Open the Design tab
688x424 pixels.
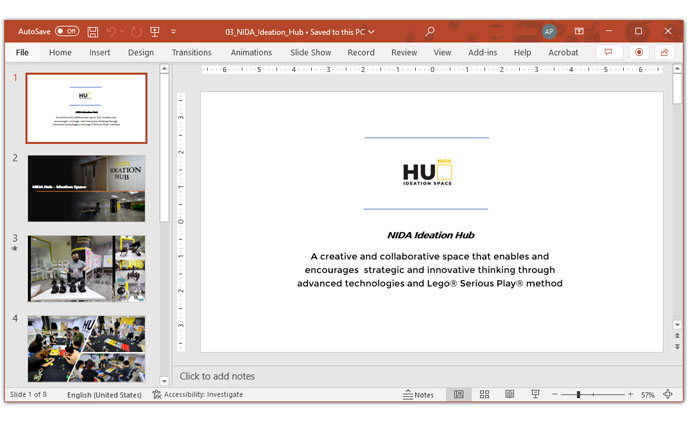pos(141,53)
